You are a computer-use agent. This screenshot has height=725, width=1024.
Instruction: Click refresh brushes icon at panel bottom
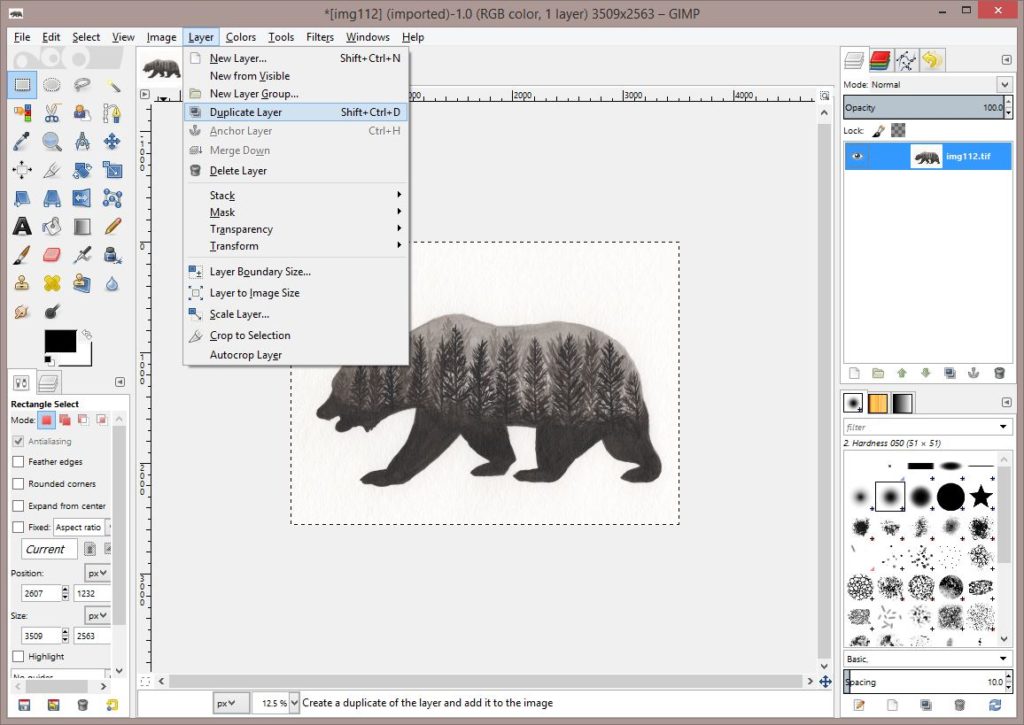(995, 705)
